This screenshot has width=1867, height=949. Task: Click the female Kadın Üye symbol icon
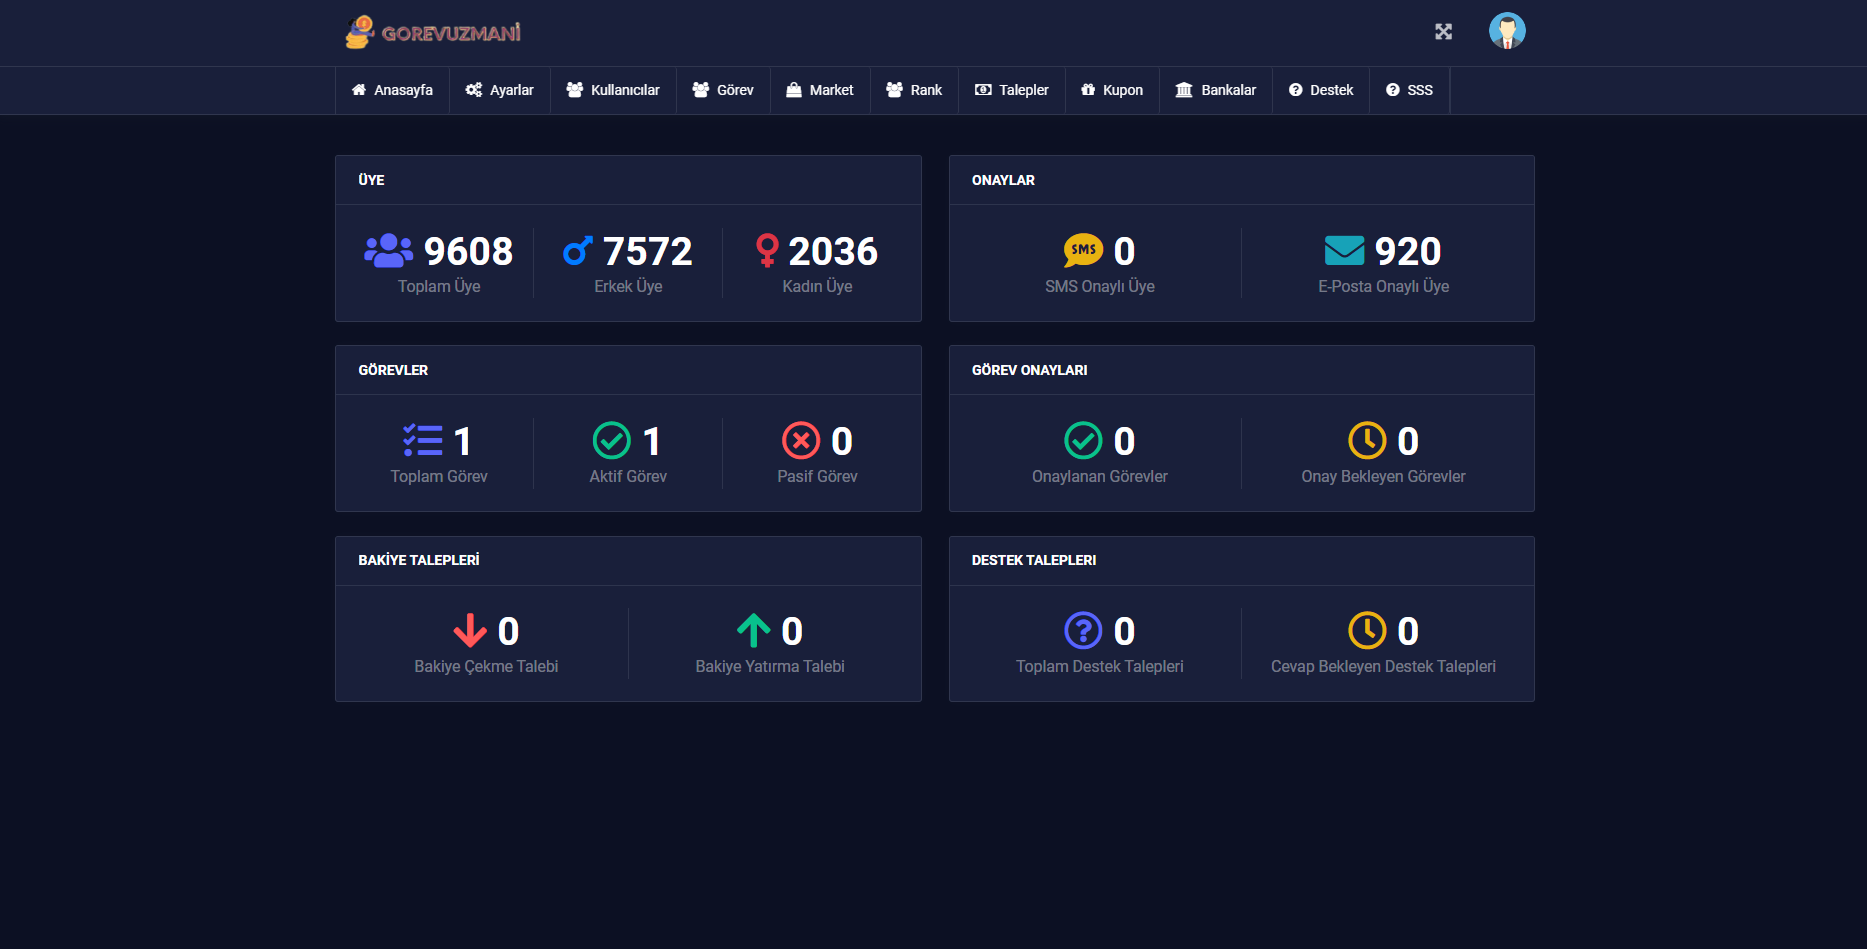pos(767,250)
